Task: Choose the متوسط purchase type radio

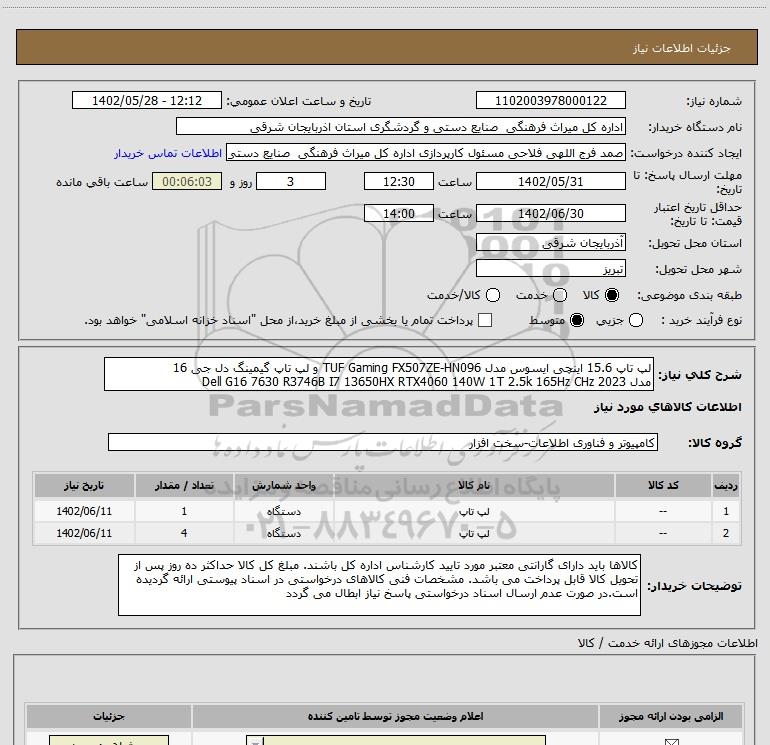Action: pyautogui.click(x=577, y=320)
